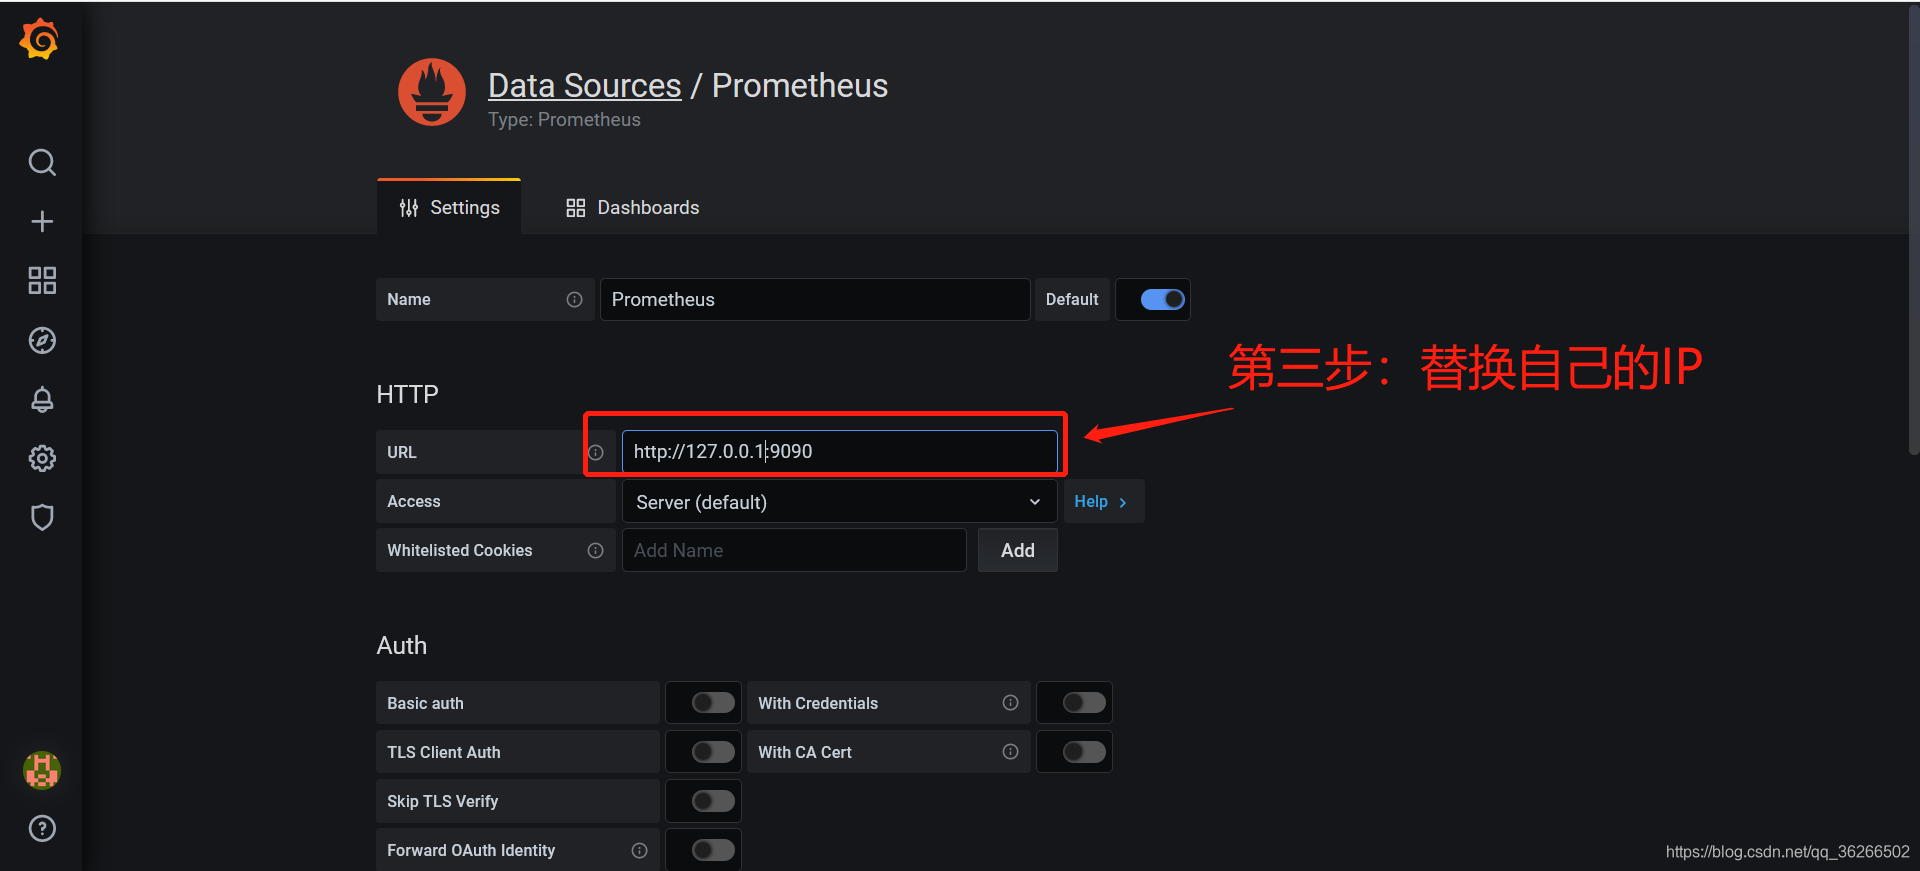The height and width of the screenshot is (871, 1920).
Task: Open the sidebar search icon
Action: [x=42, y=162]
